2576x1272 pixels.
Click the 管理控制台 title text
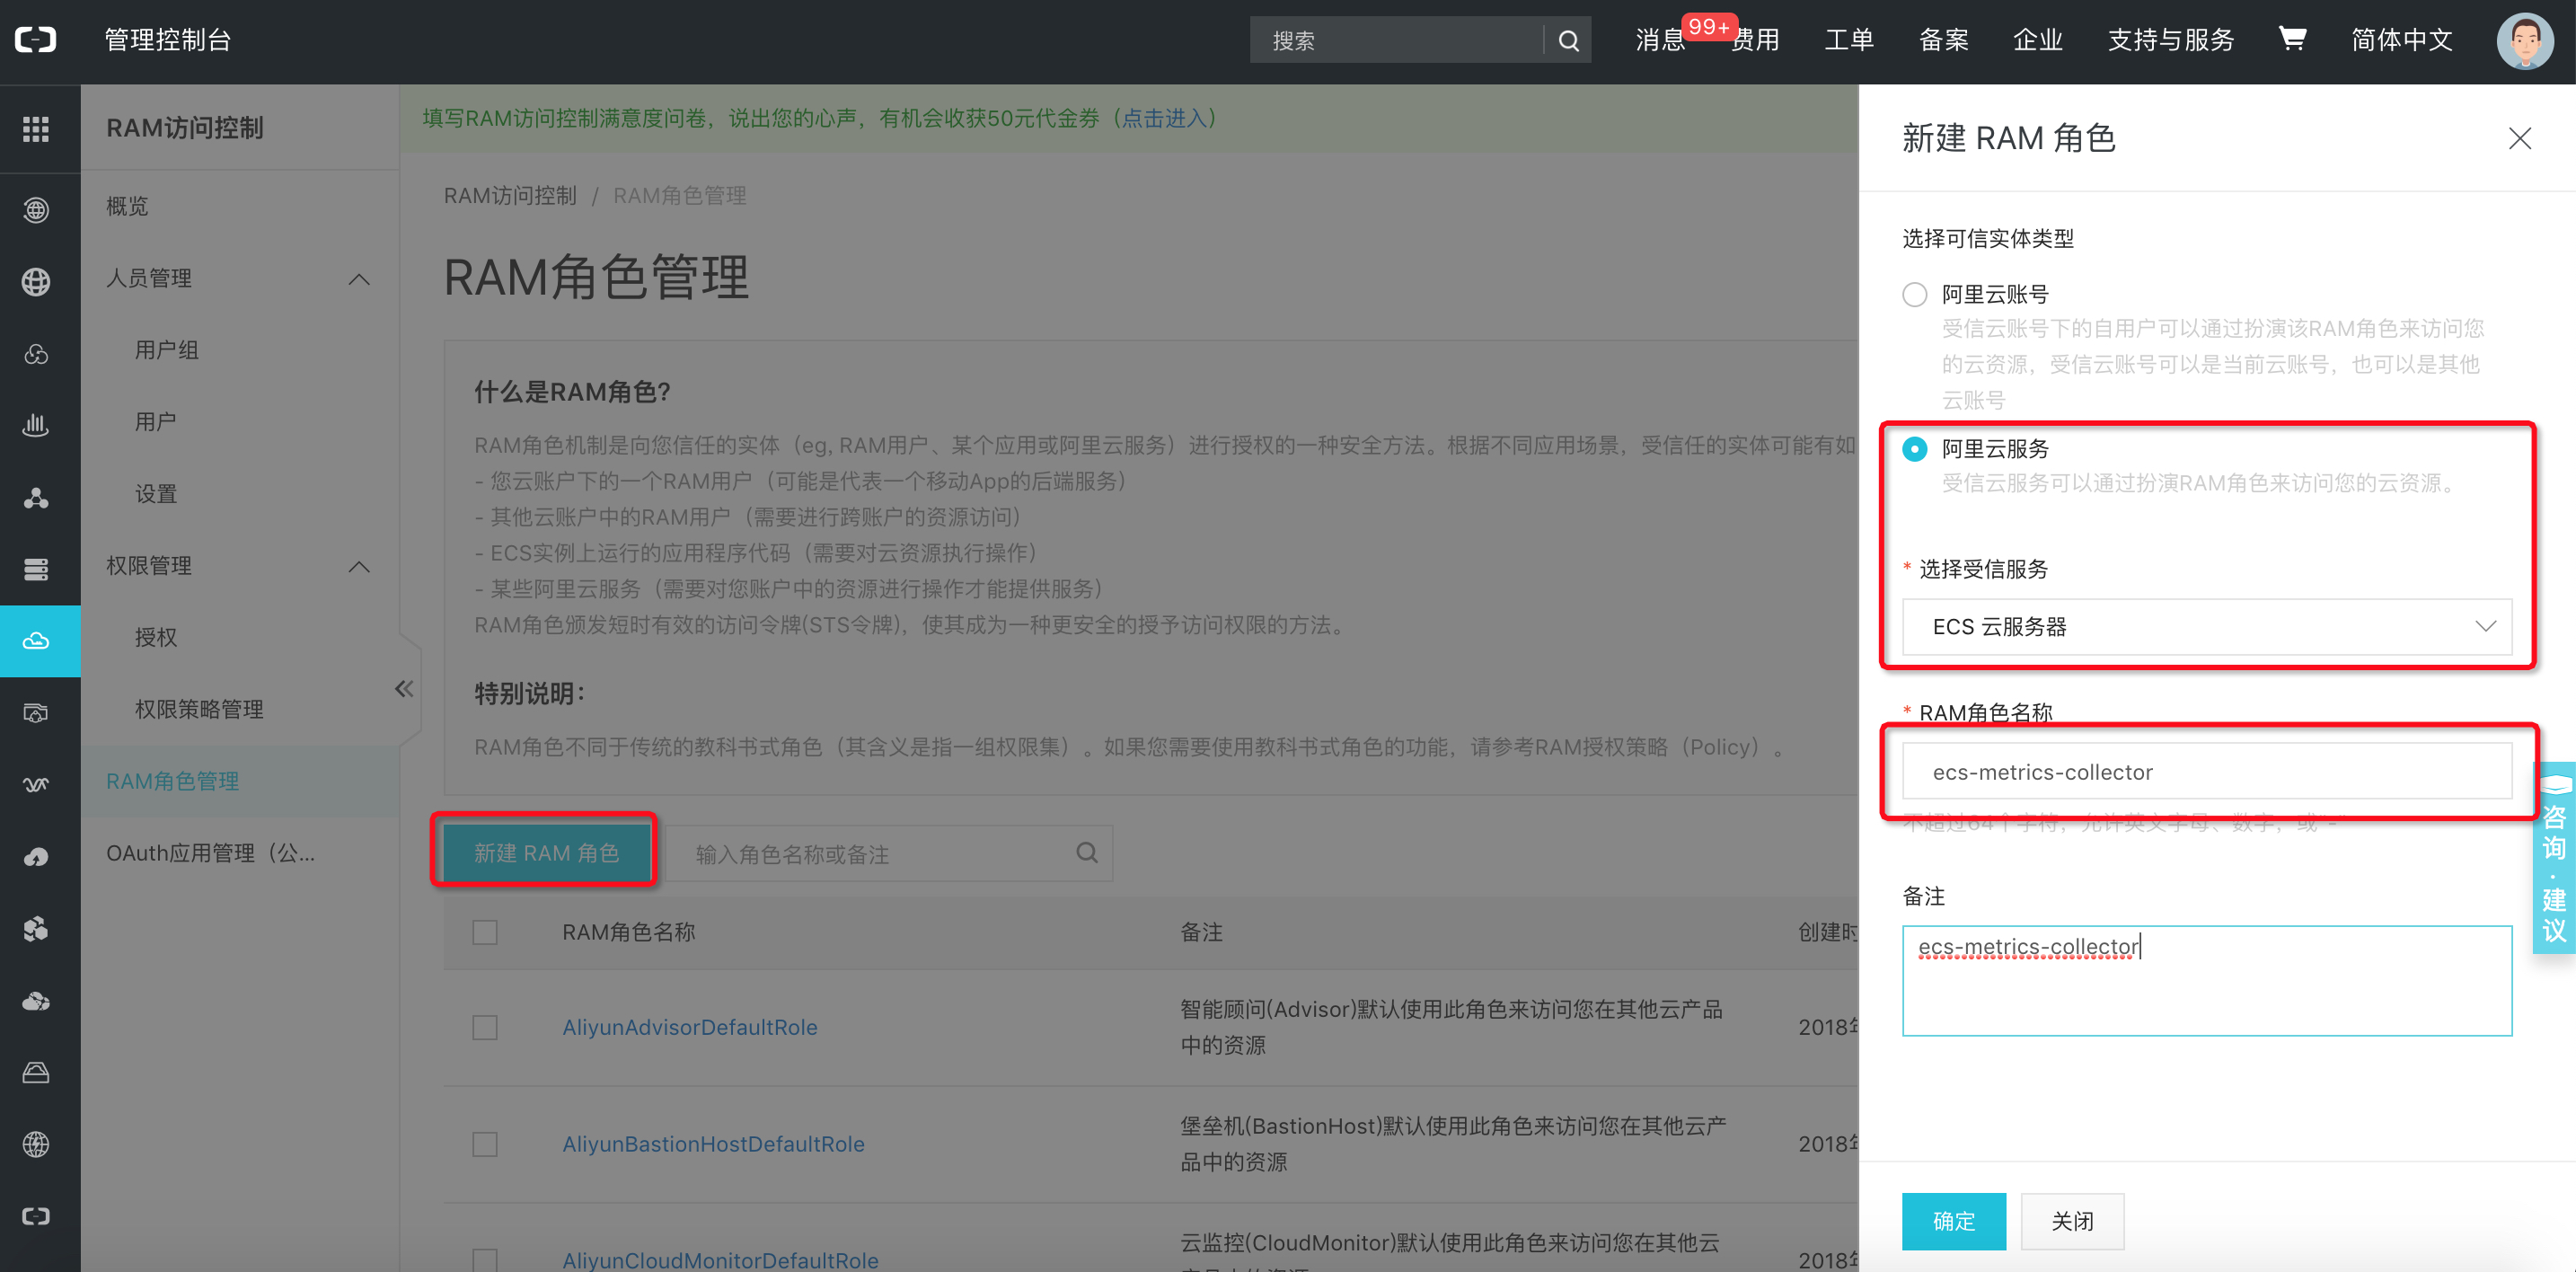[168, 40]
